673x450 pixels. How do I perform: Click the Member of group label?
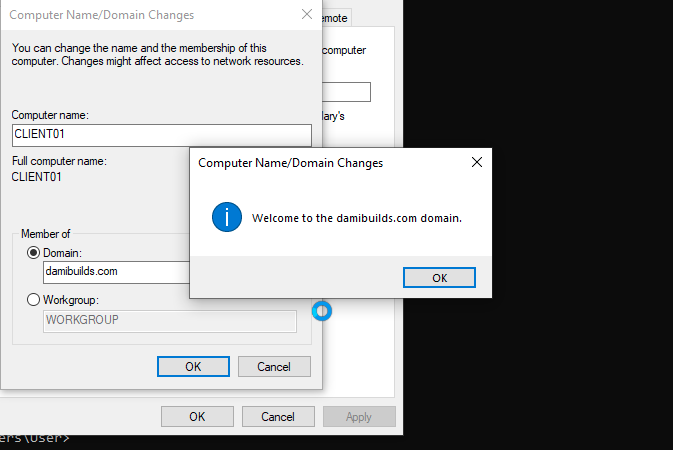[x=45, y=234]
